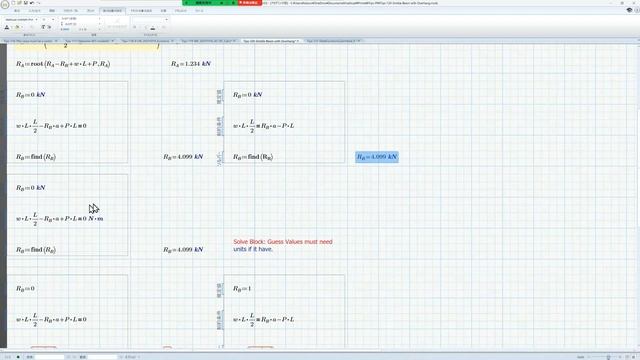
Task: Click Save icon in quick access toolbar
Action: pyautogui.click(x=25, y=3)
